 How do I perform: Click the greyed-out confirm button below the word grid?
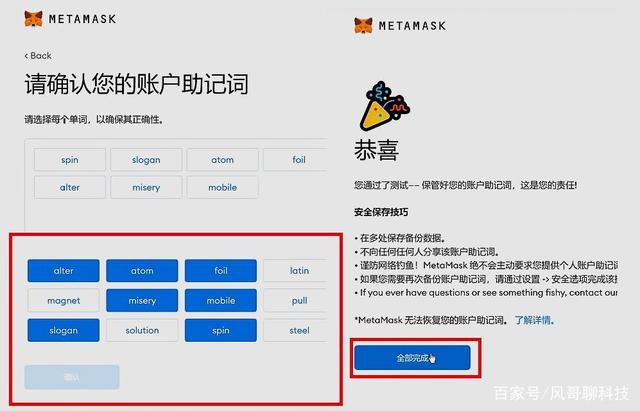[72, 377]
